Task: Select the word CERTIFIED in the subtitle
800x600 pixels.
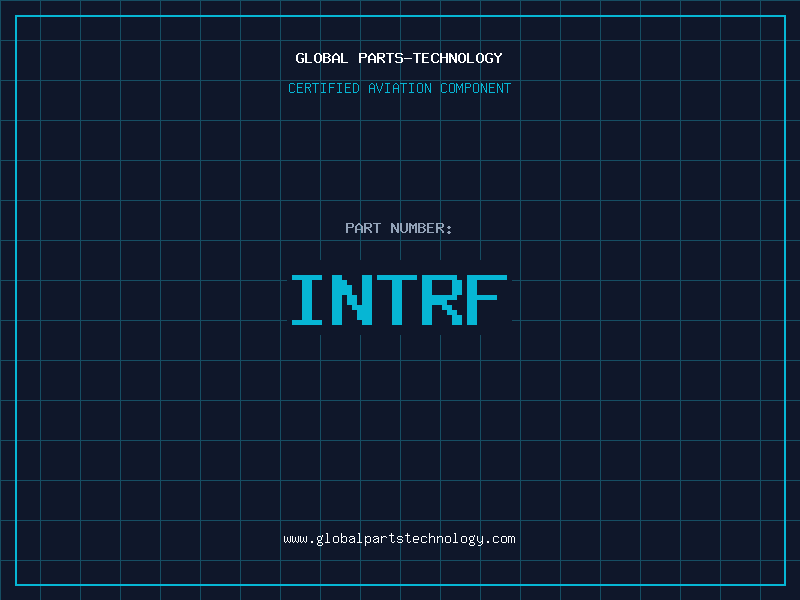Action: (324, 88)
